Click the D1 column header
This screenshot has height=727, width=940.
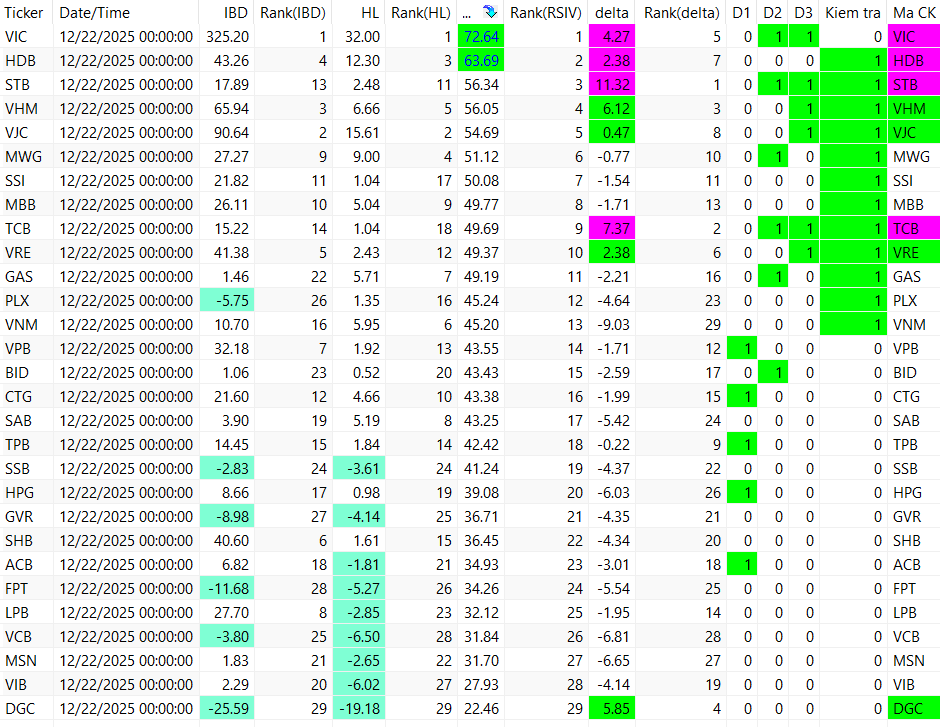point(742,13)
